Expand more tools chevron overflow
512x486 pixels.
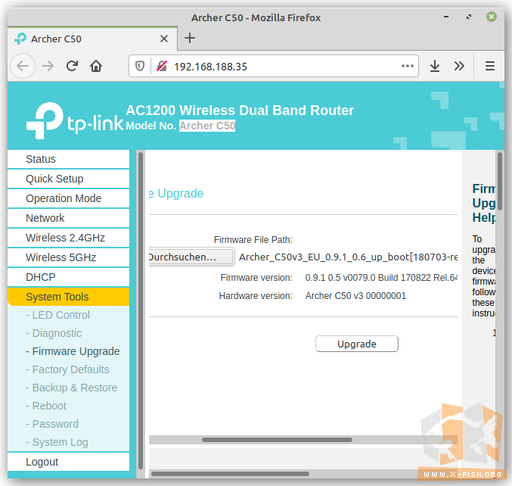459,66
